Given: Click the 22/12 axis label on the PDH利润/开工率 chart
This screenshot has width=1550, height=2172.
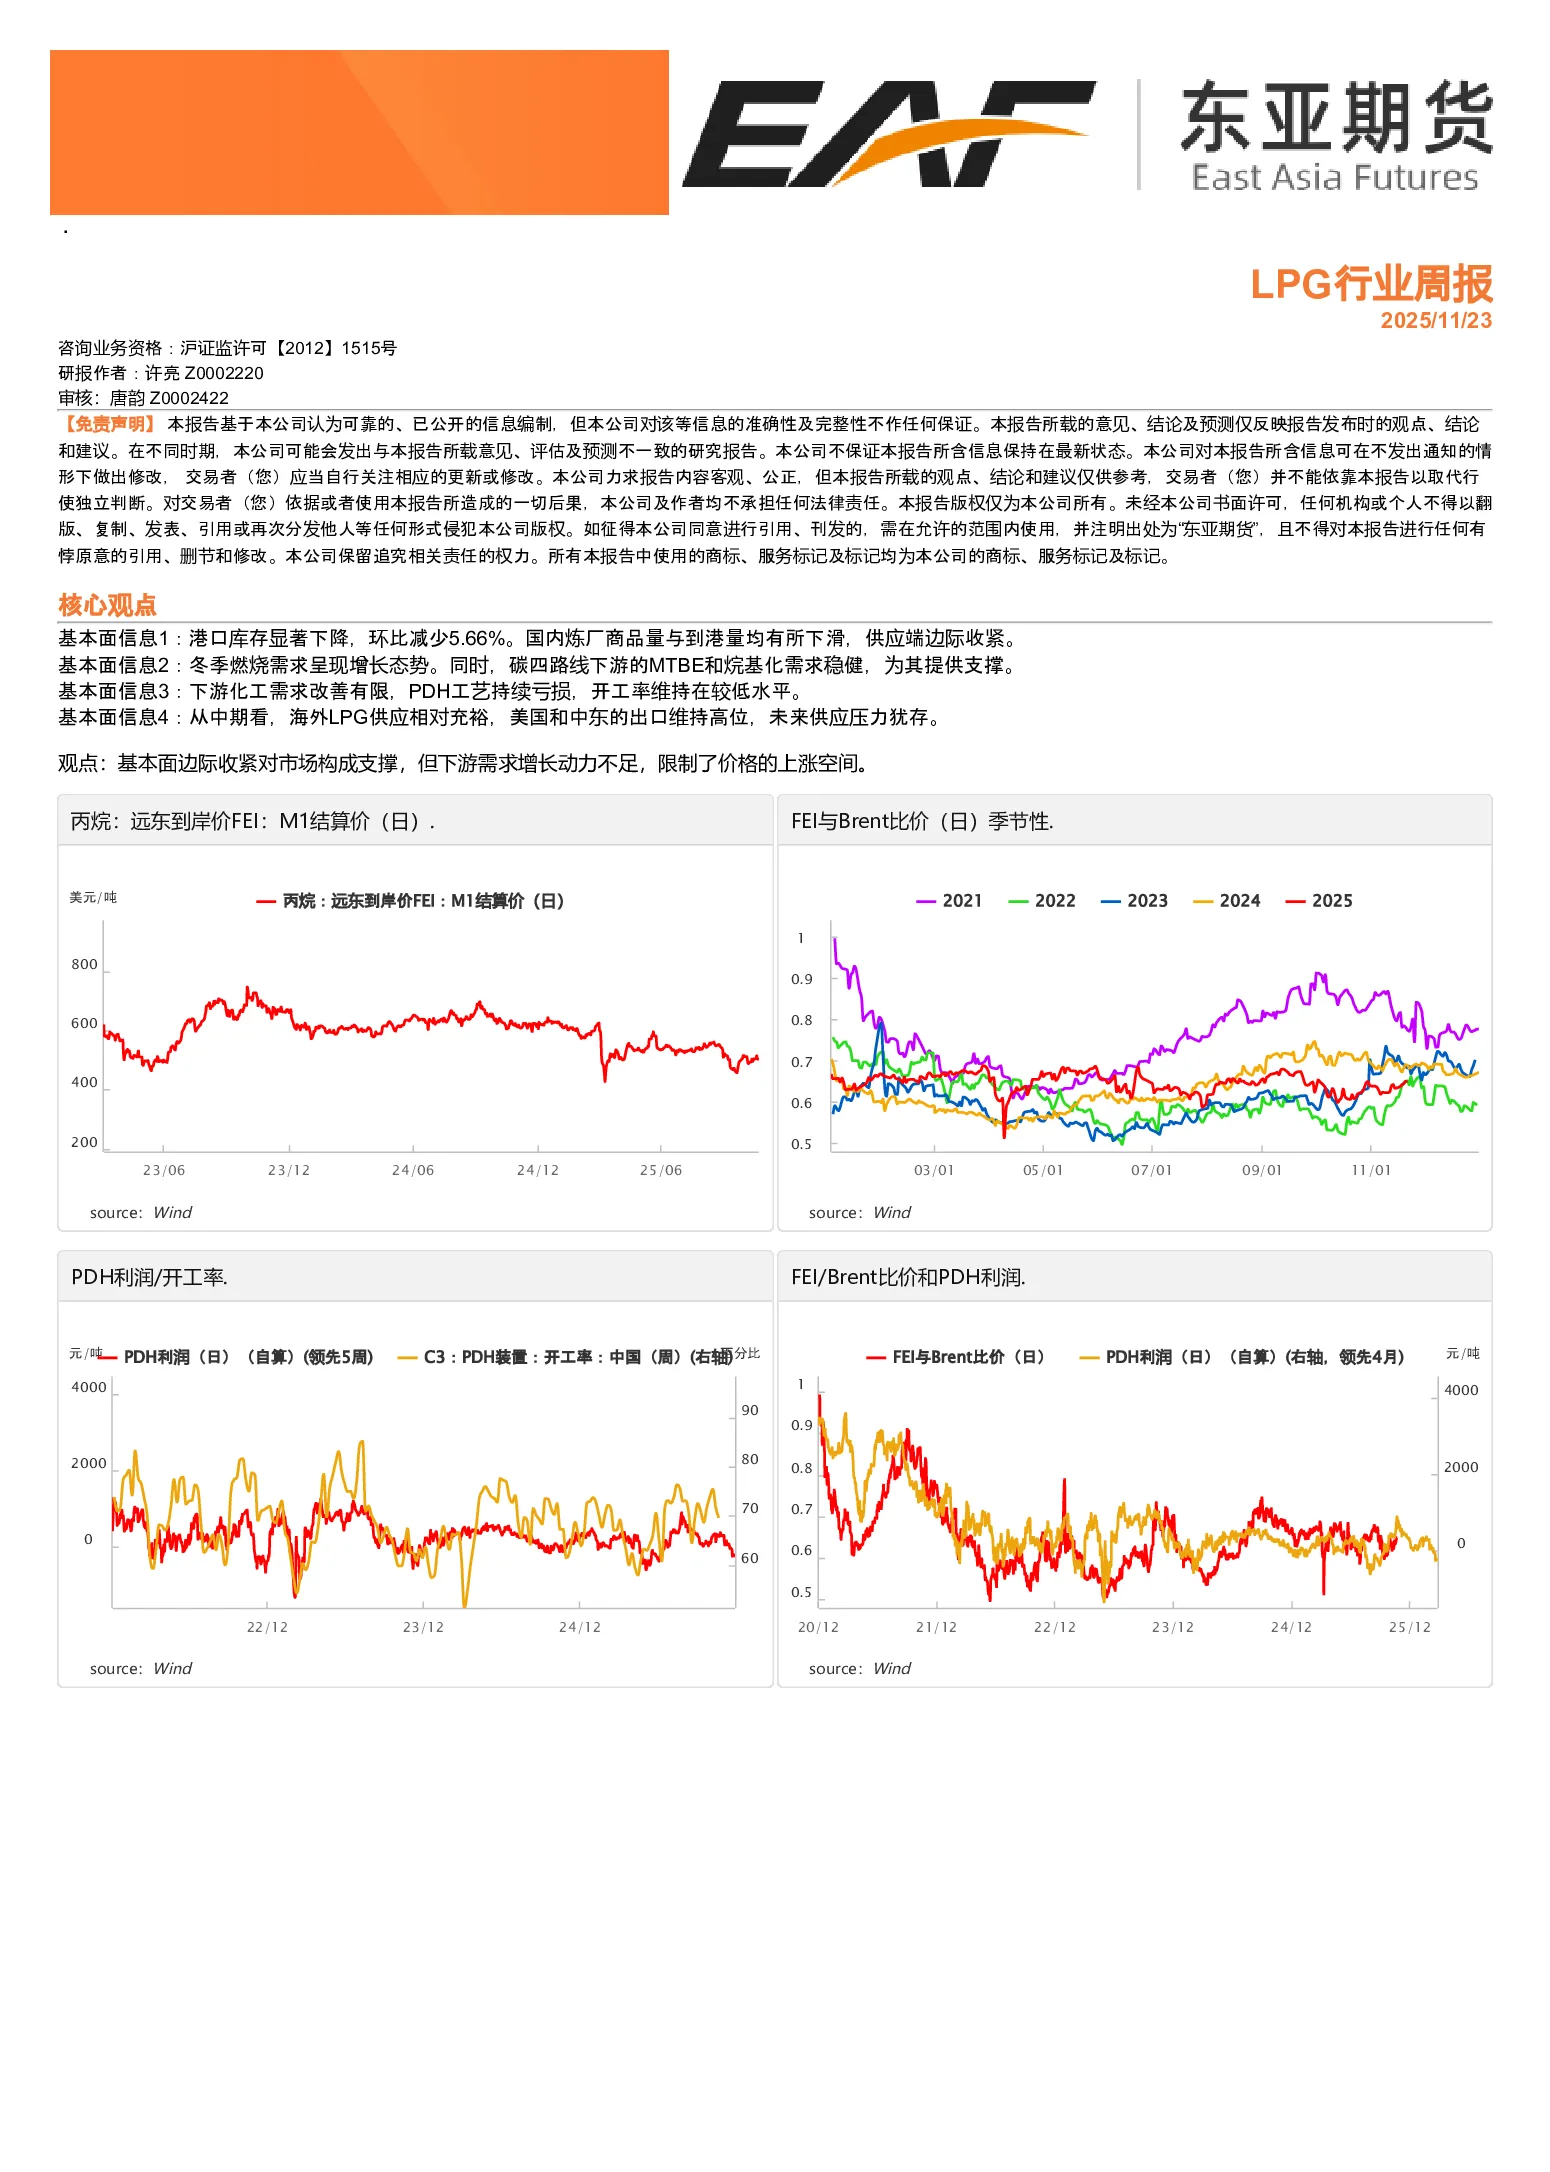Looking at the screenshot, I should [x=267, y=1627].
